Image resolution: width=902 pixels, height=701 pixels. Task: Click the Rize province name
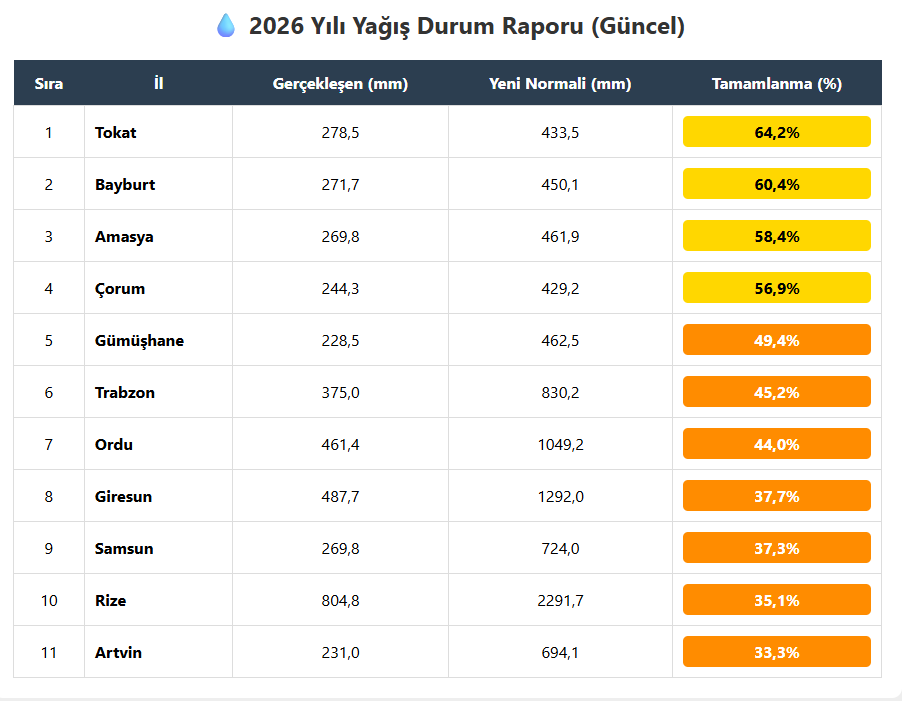110,601
